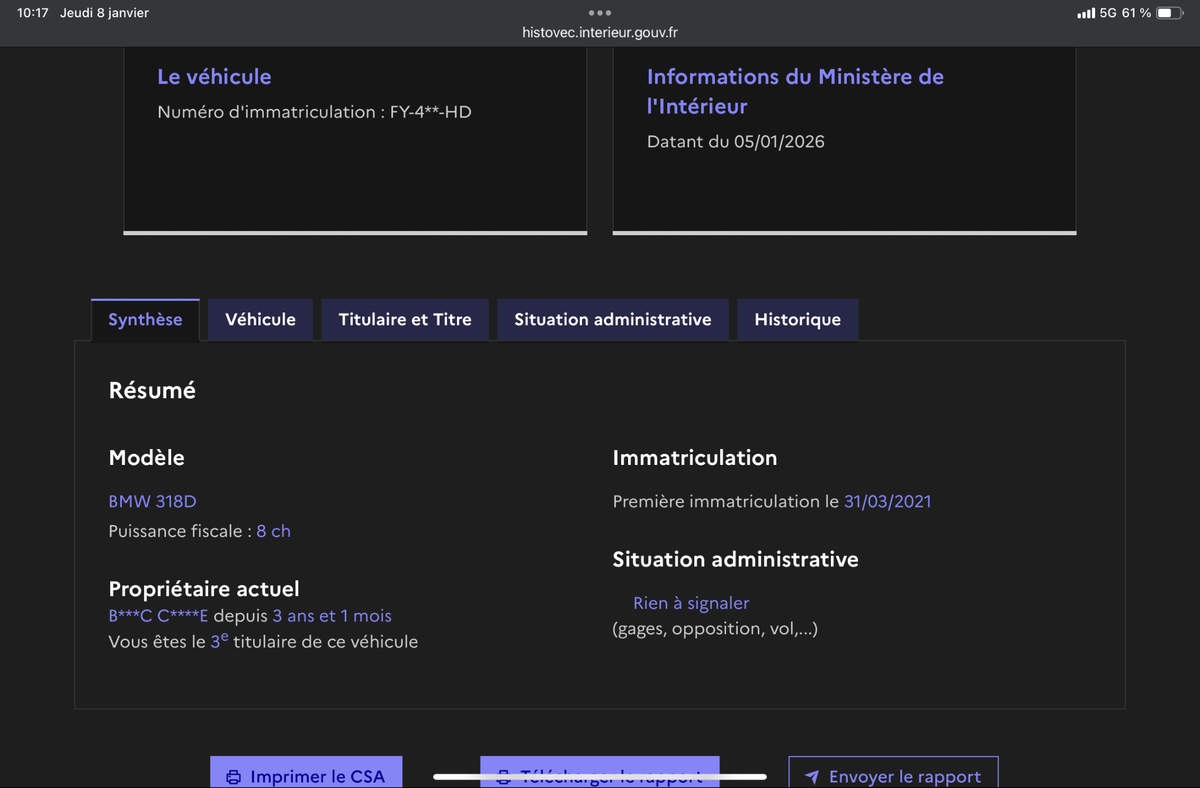Tap the 10:17 clock in status bar
Image resolution: width=1200 pixels, height=788 pixels.
pyautogui.click(x=33, y=13)
